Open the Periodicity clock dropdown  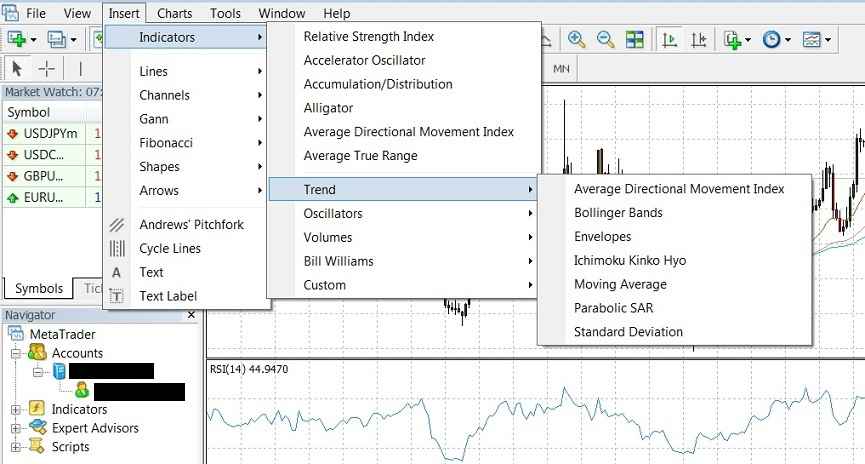coord(775,40)
